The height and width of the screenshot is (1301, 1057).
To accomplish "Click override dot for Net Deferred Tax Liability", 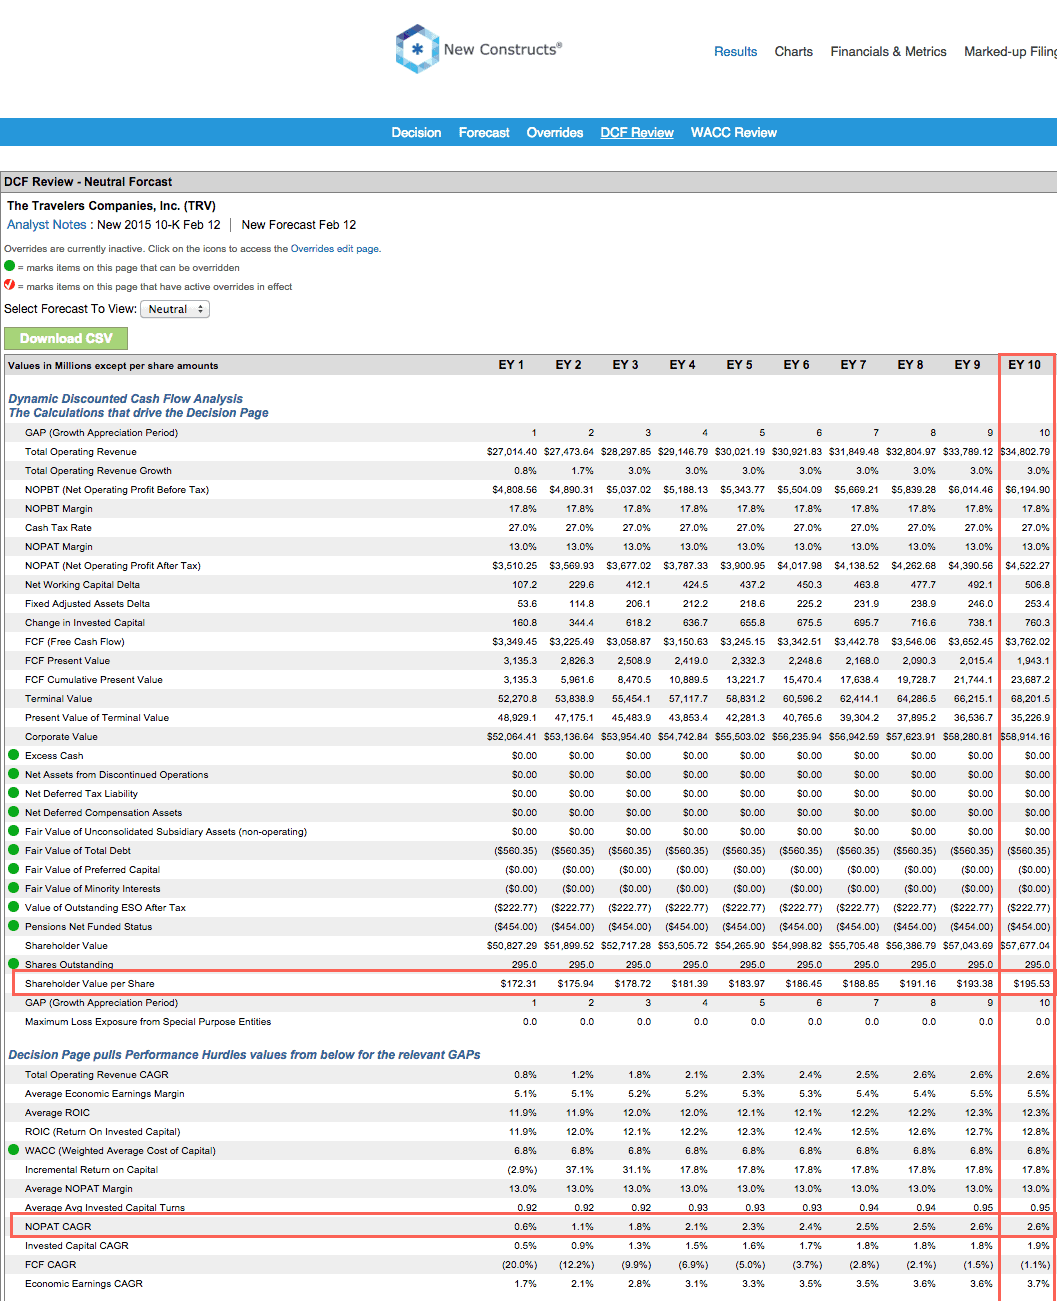I will pyautogui.click(x=14, y=793).
